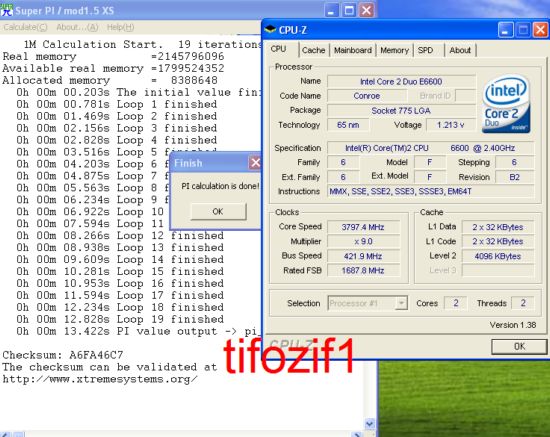Click 'PI calculation is done!' message text

(220, 186)
